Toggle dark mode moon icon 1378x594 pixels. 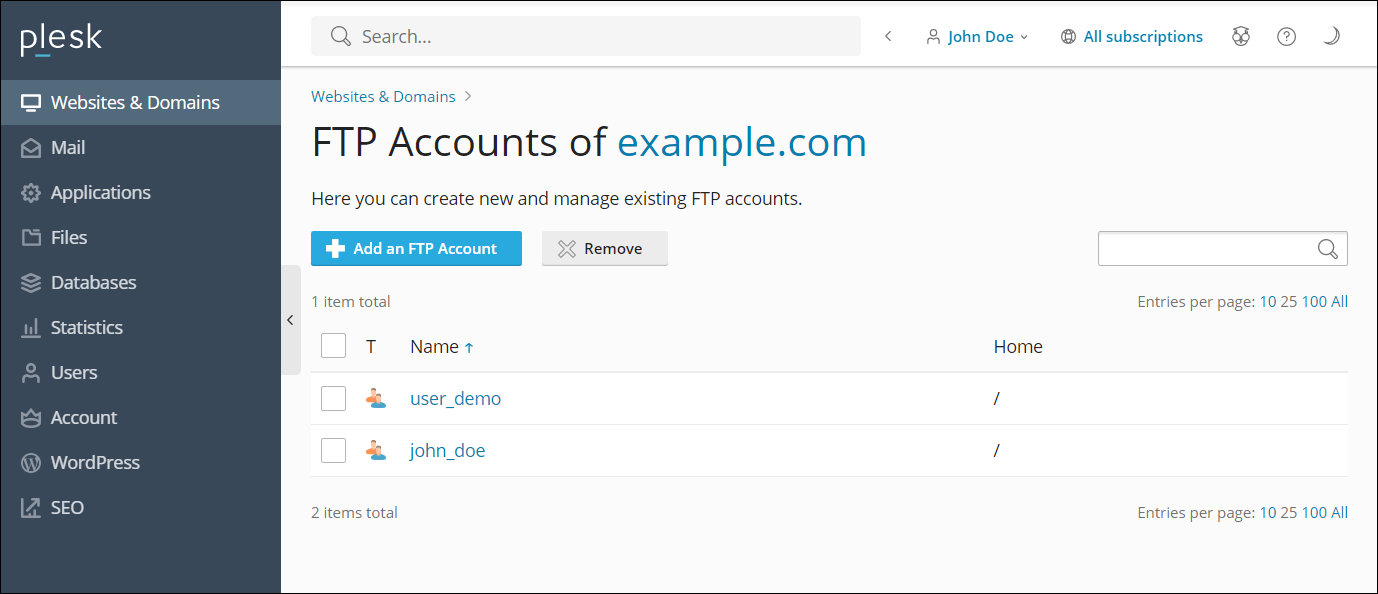pyautogui.click(x=1331, y=37)
